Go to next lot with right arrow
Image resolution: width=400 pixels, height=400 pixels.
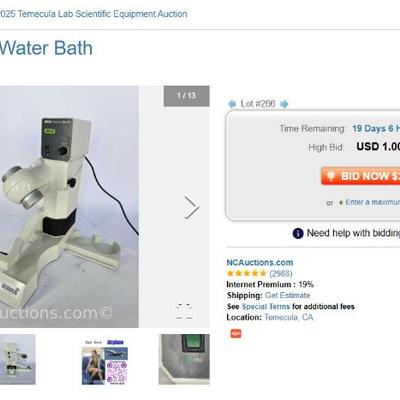pos(284,104)
